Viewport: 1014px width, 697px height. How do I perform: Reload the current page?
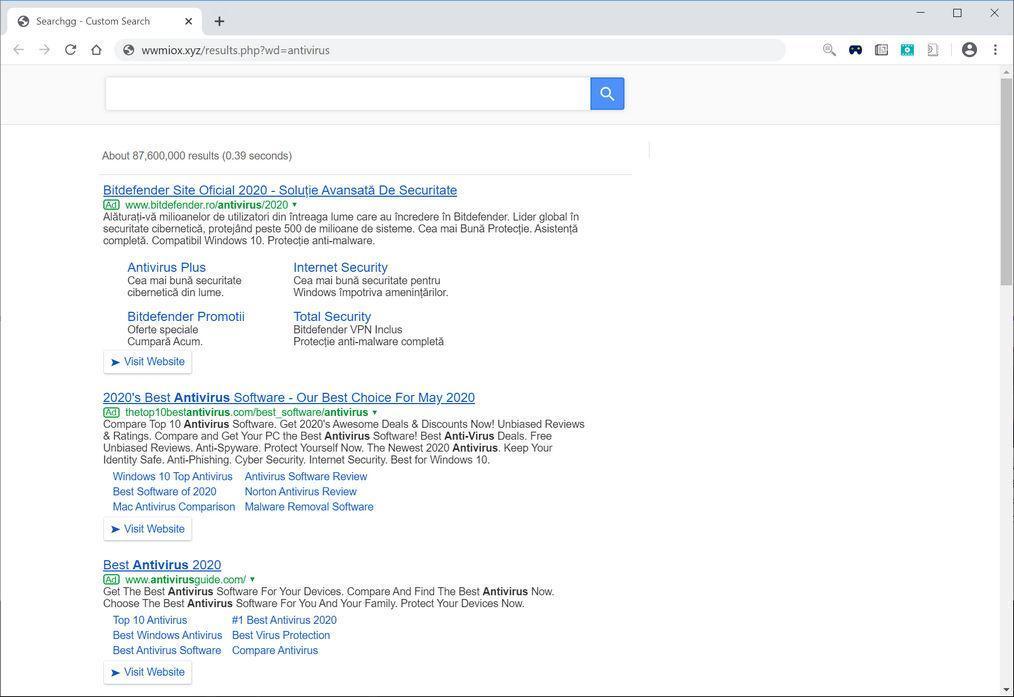[x=70, y=50]
